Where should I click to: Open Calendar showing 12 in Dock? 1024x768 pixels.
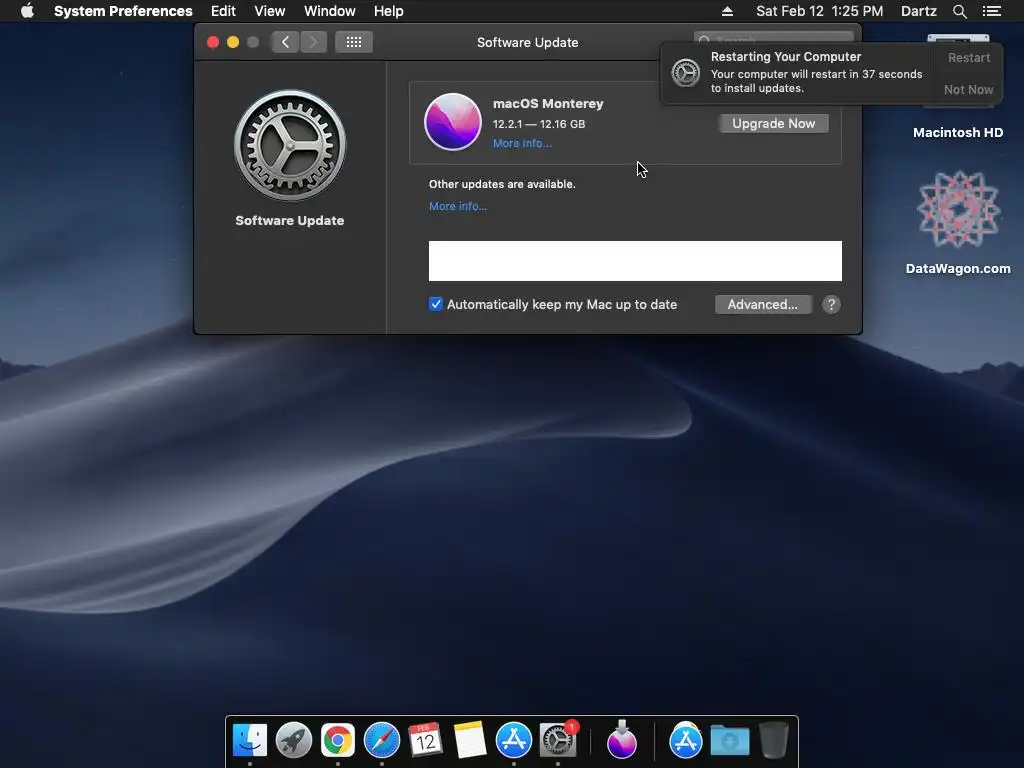coord(426,741)
